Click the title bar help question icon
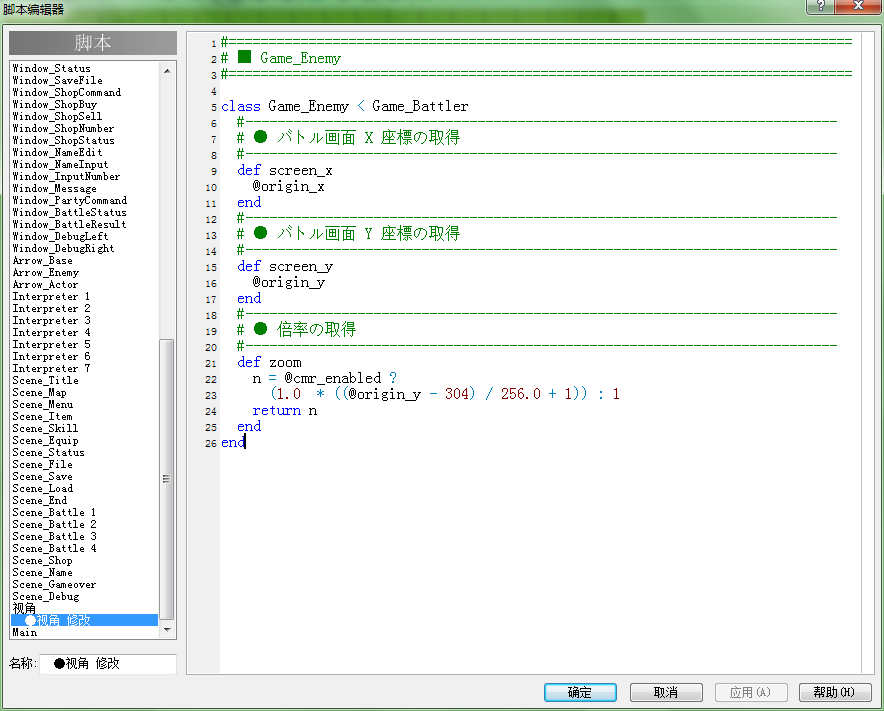The width and height of the screenshot is (884, 711). tap(820, 6)
